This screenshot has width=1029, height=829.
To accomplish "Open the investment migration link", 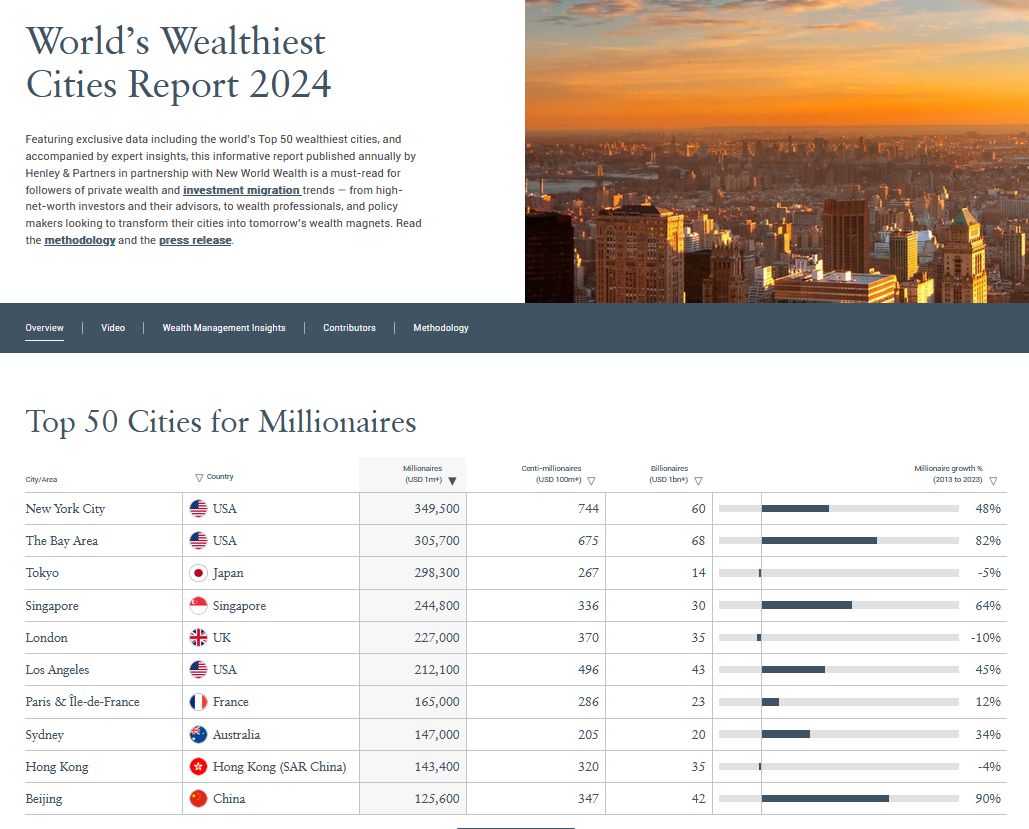I will [x=242, y=190].
